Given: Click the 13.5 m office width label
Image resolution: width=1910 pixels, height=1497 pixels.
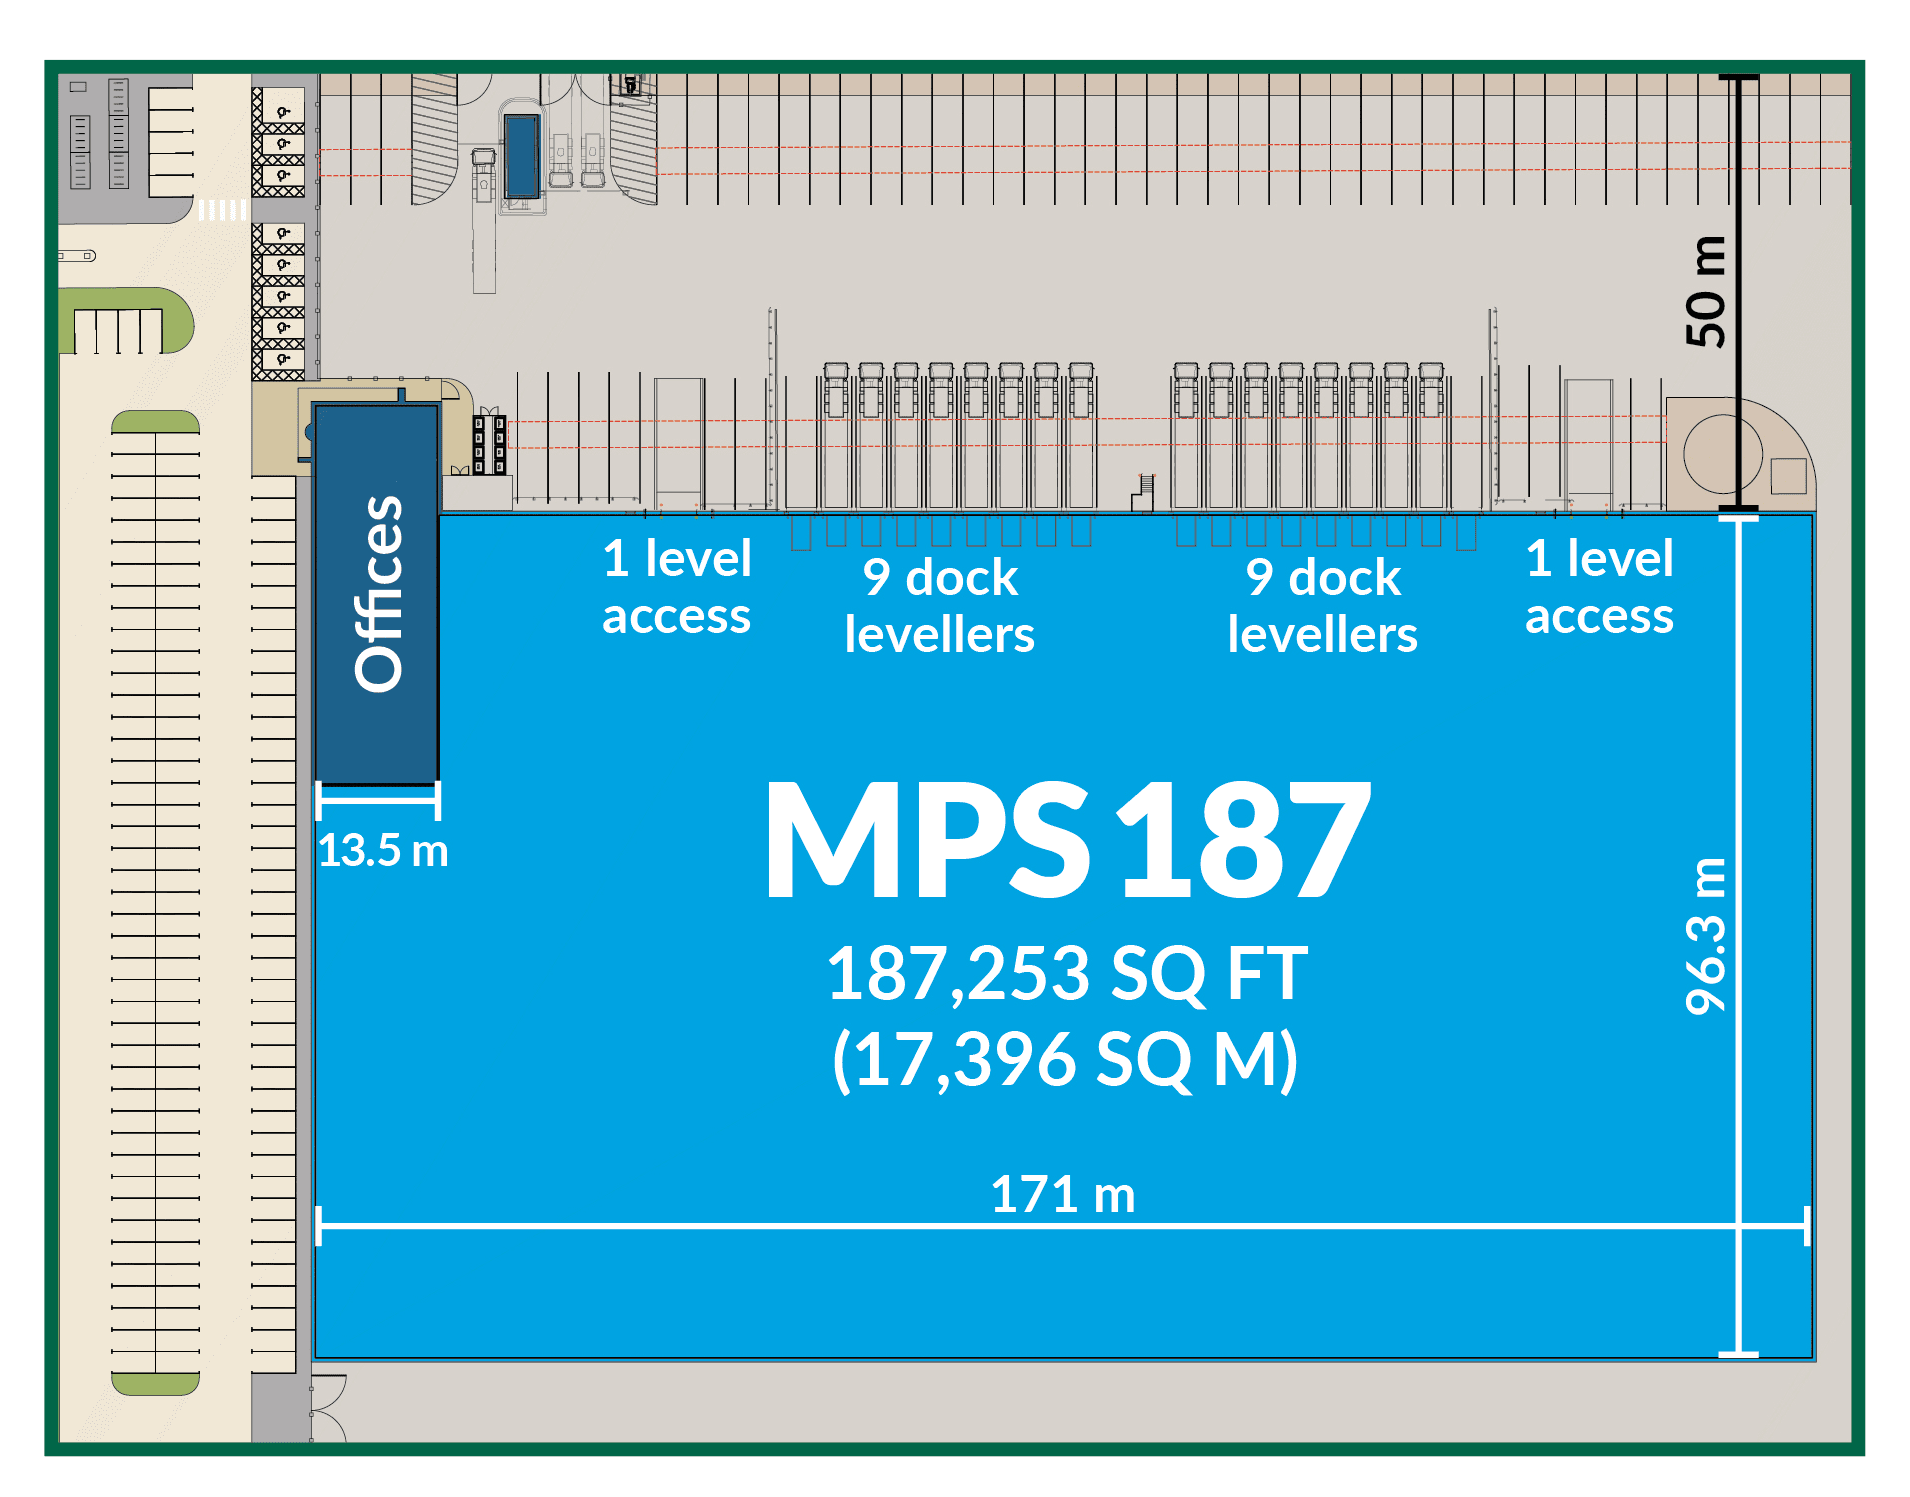Looking at the screenshot, I should (383, 851).
